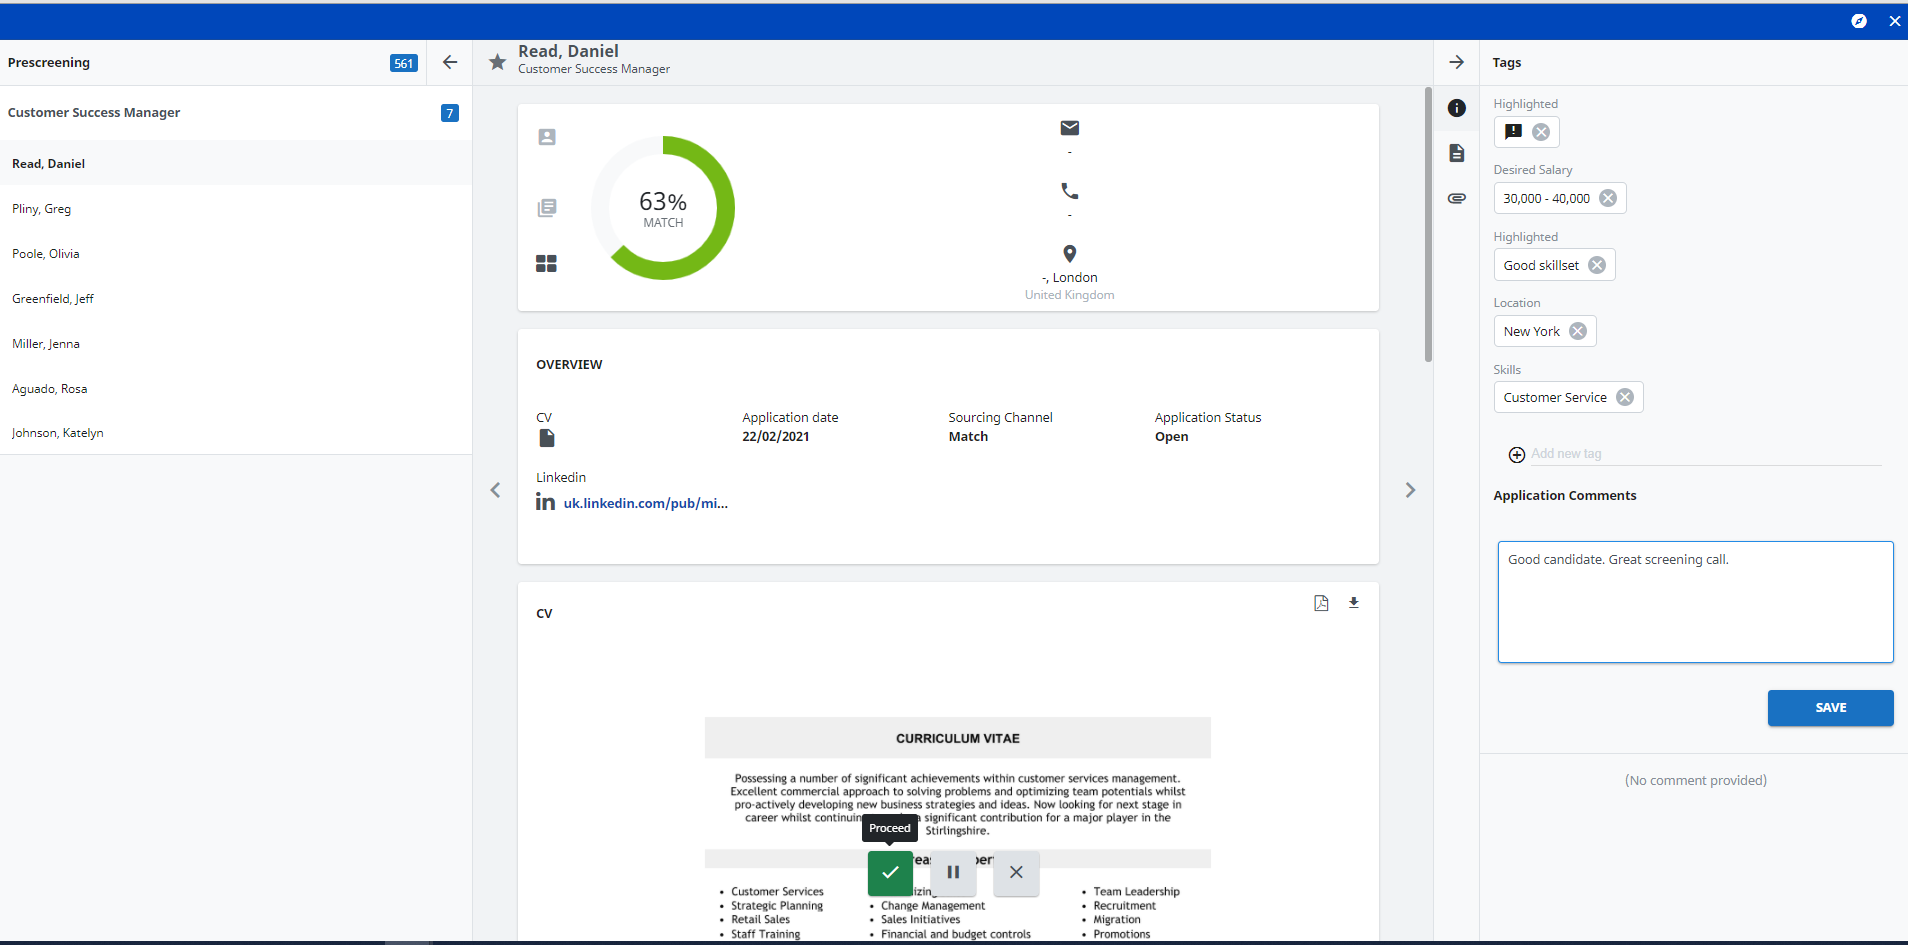
Task: Open the profile card icon
Action: (546, 137)
